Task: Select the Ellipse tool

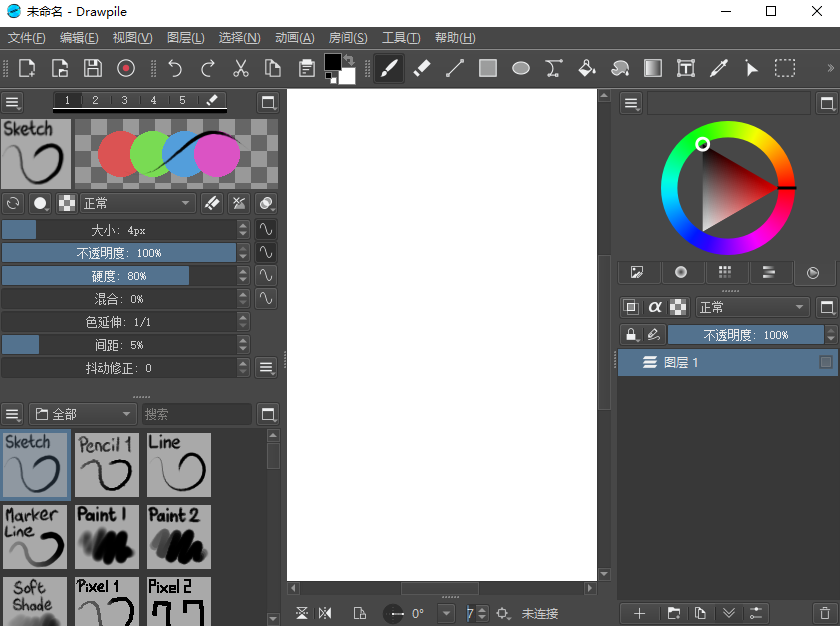Action: (x=521, y=69)
